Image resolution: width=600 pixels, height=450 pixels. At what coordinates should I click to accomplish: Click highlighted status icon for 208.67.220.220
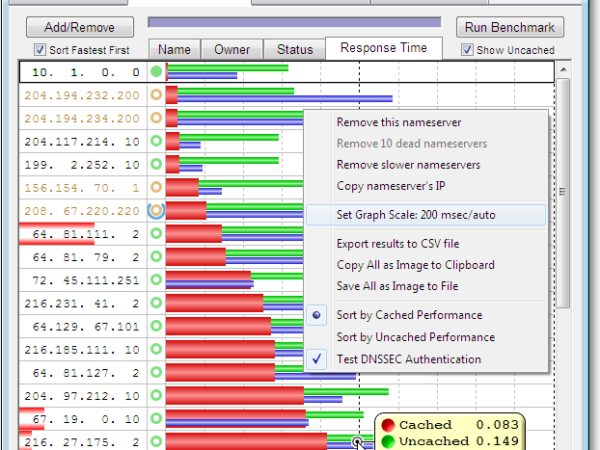pyautogui.click(x=156, y=210)
